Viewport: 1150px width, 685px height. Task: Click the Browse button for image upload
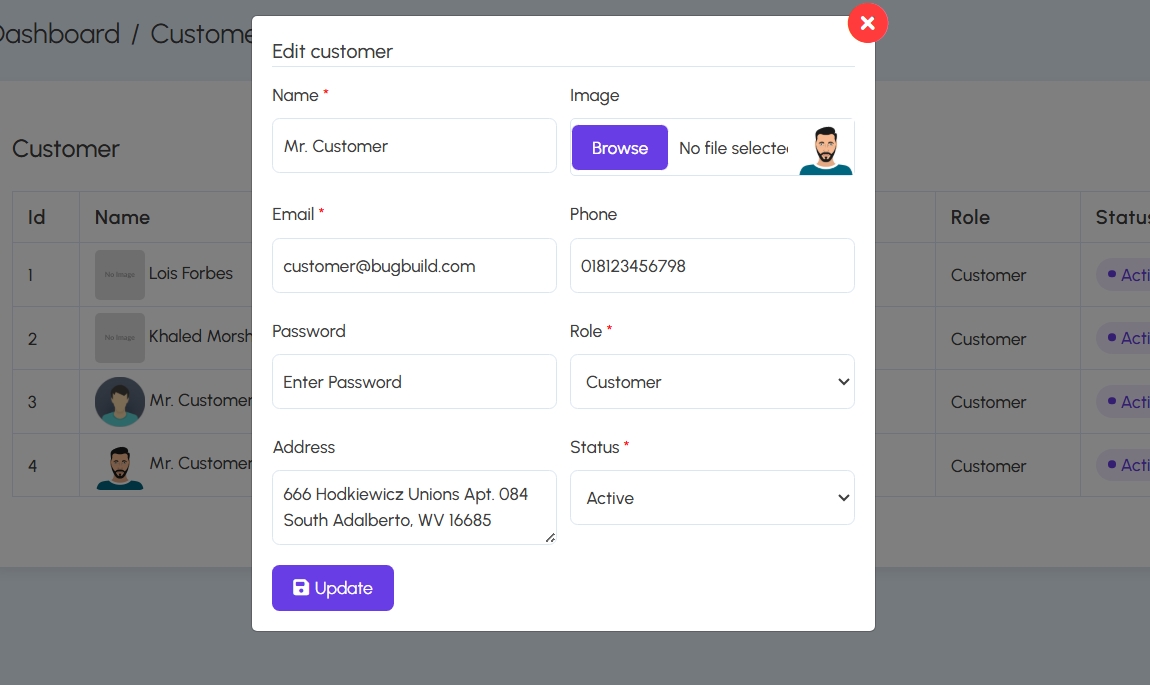[x=620, y=147]
